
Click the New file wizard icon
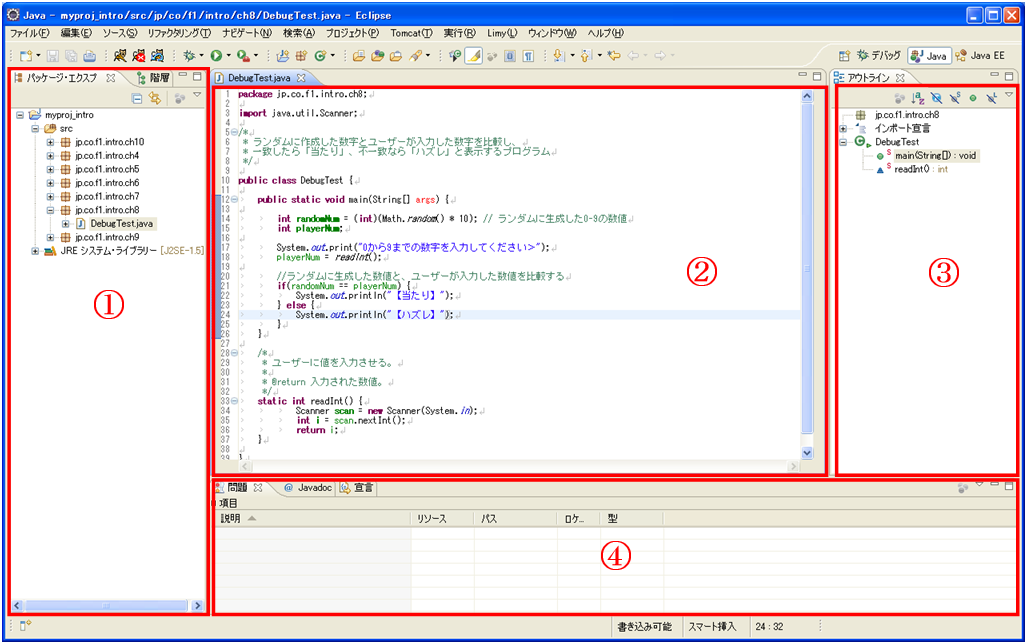[x=25, y=56]
